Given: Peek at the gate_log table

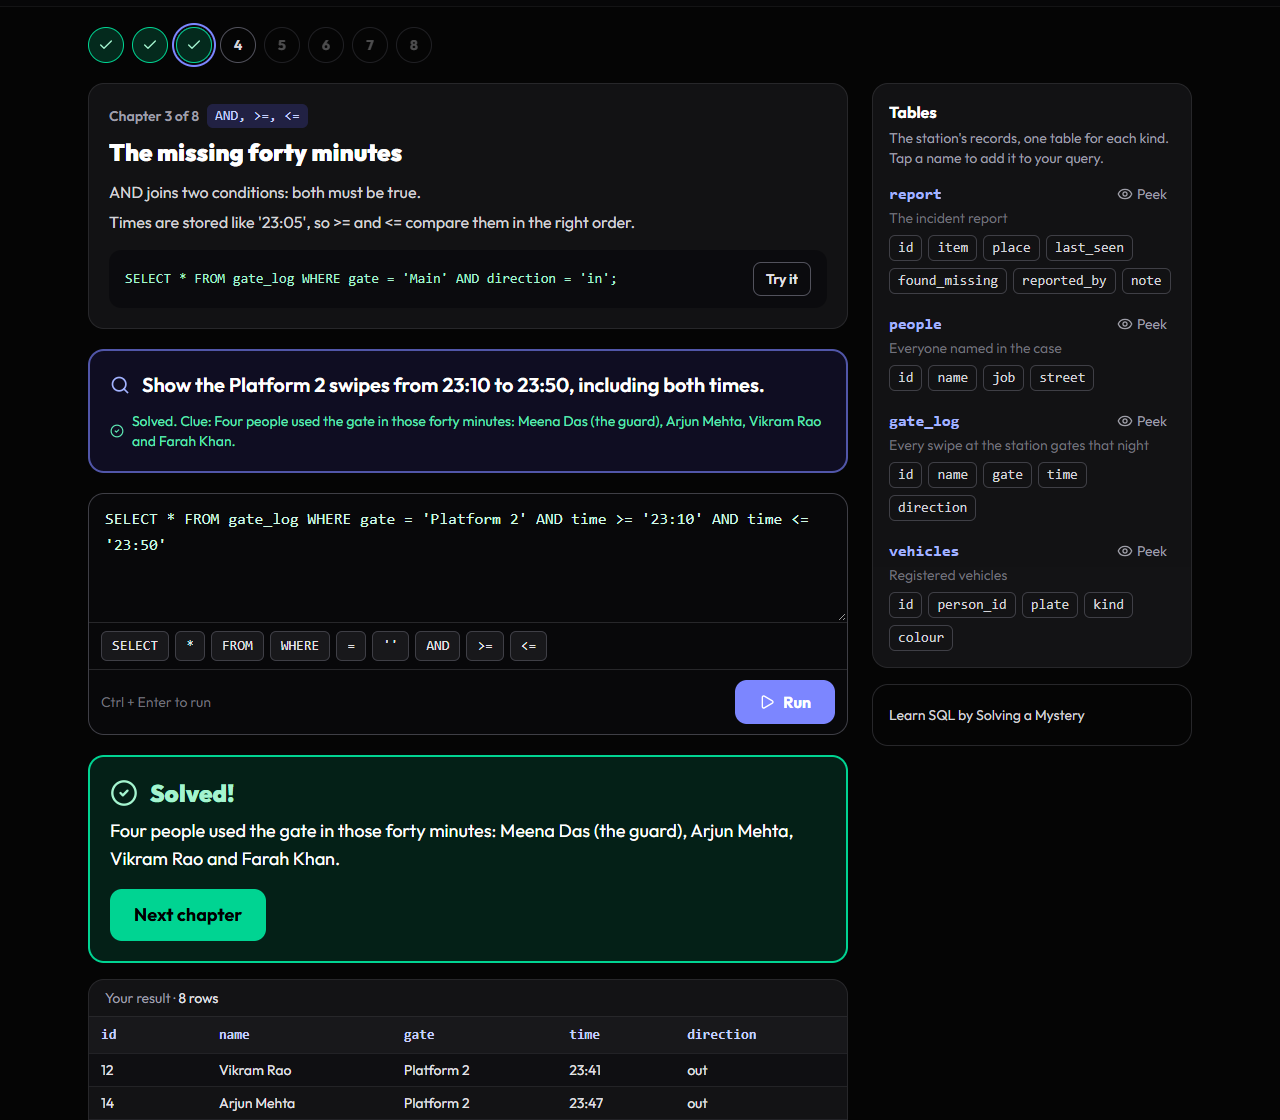Looking at the screenshot, I should 1143,421.
